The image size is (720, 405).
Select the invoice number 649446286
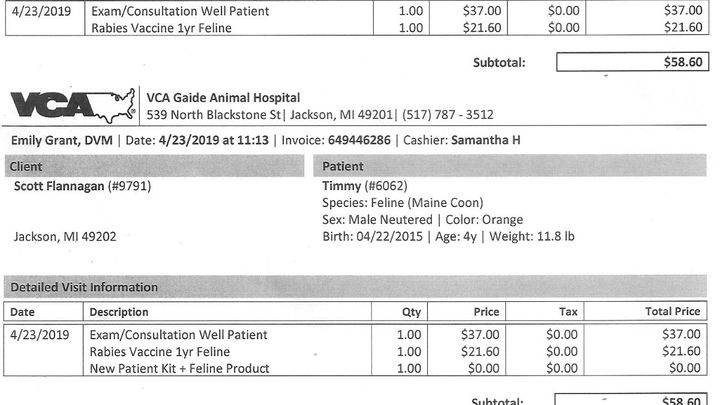click(359, 140)
